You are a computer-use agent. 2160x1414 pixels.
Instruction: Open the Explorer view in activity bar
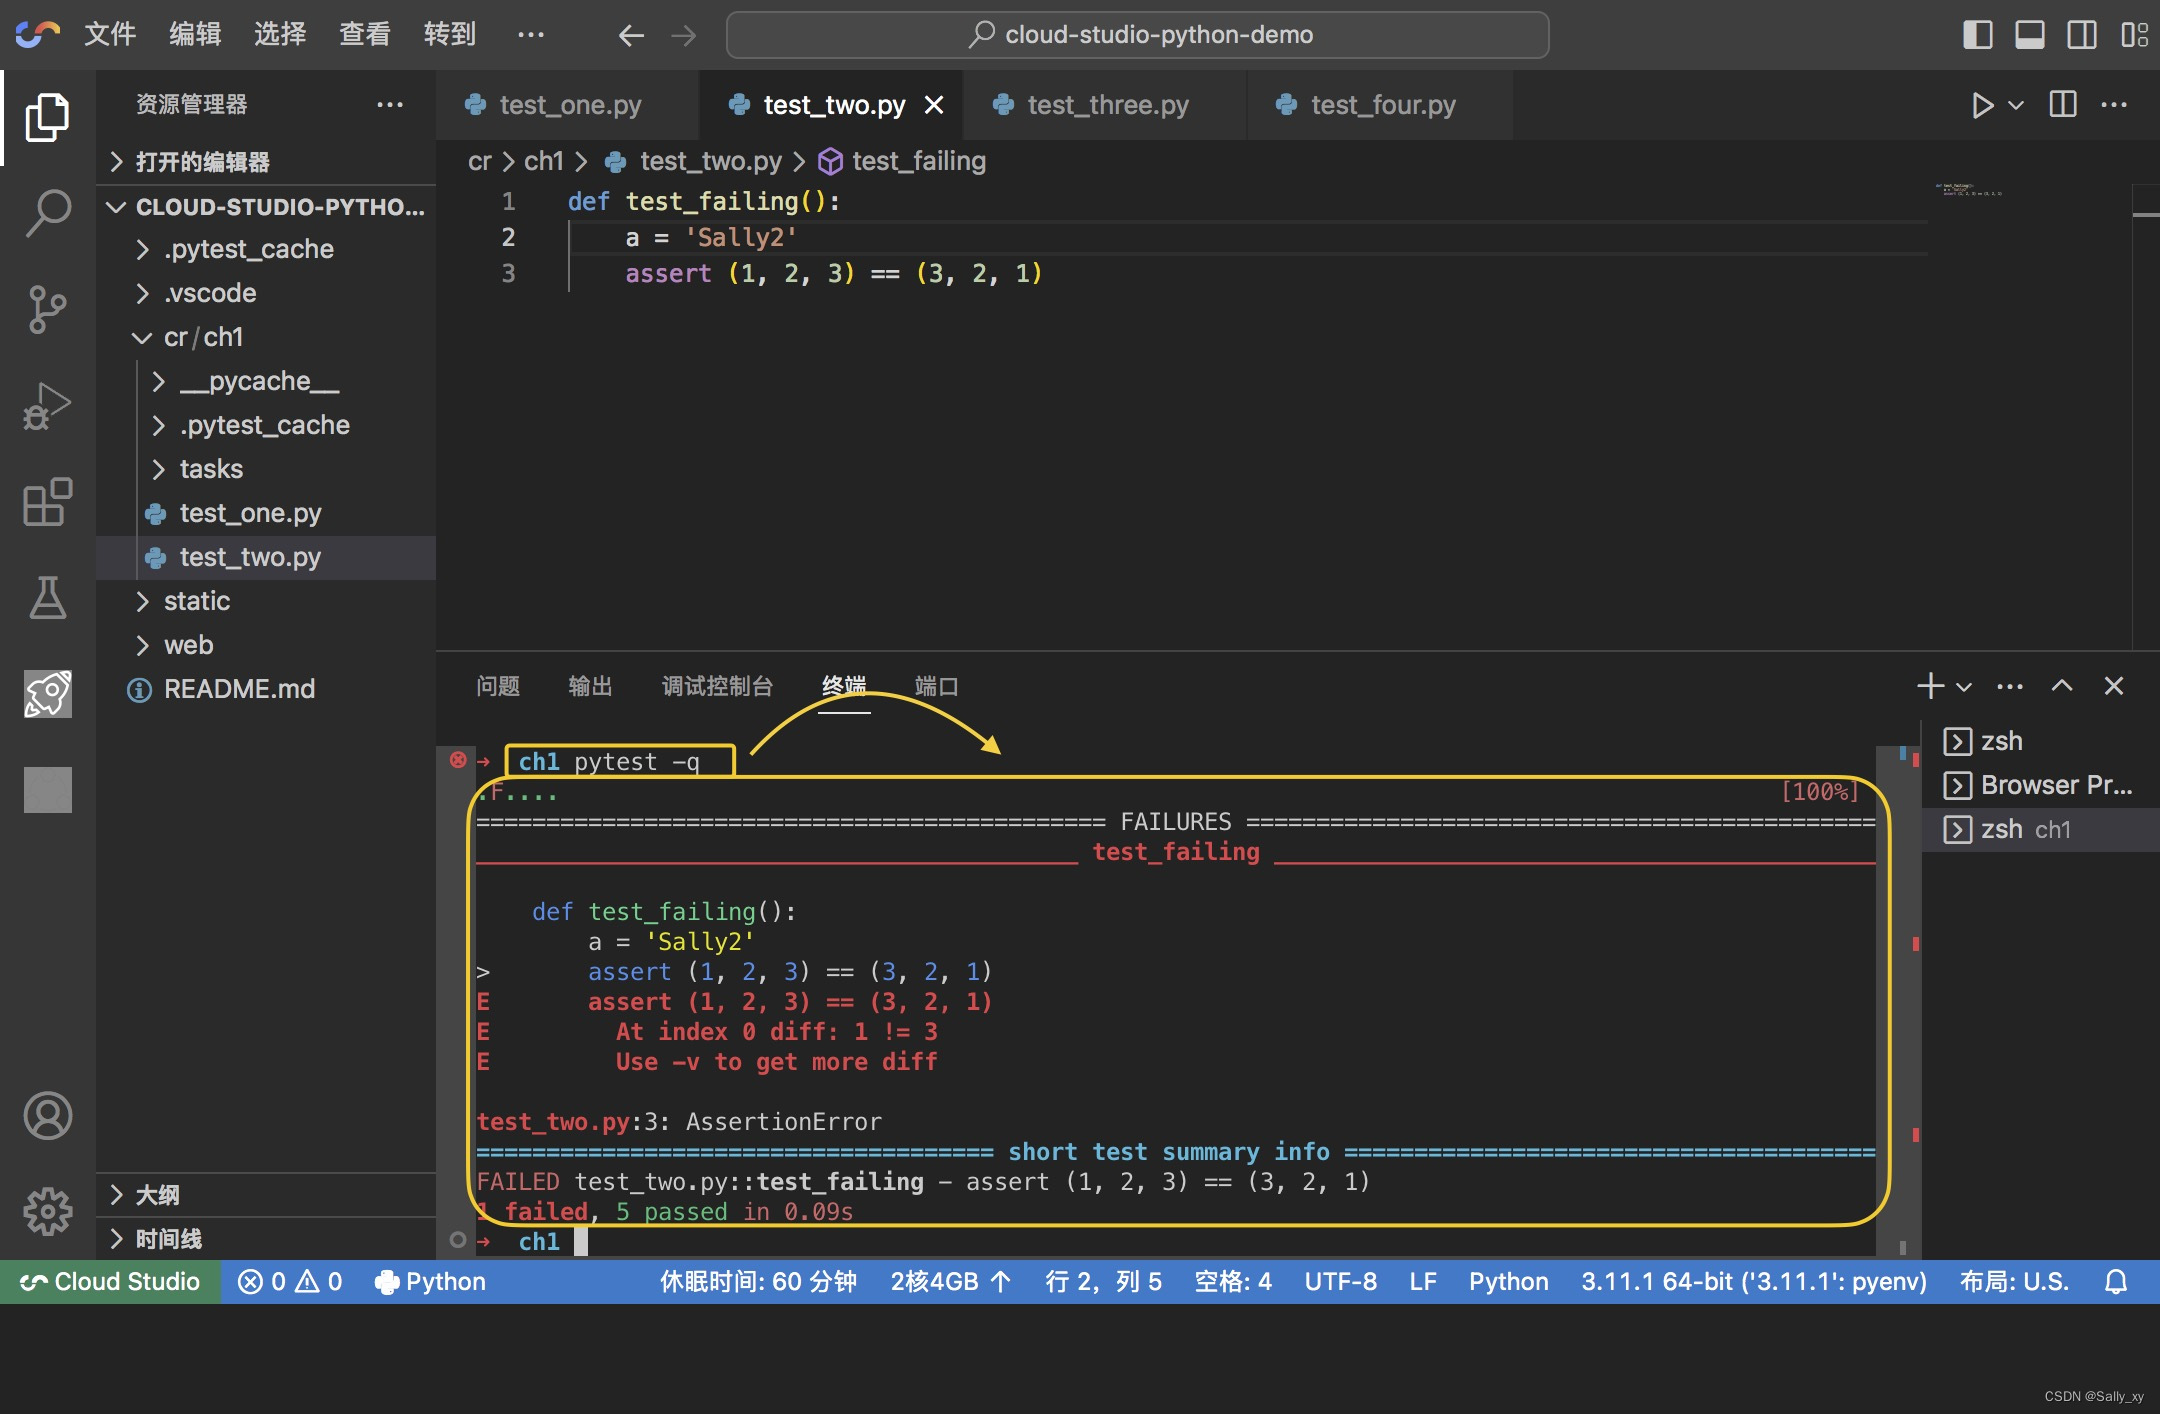(47, 118)
